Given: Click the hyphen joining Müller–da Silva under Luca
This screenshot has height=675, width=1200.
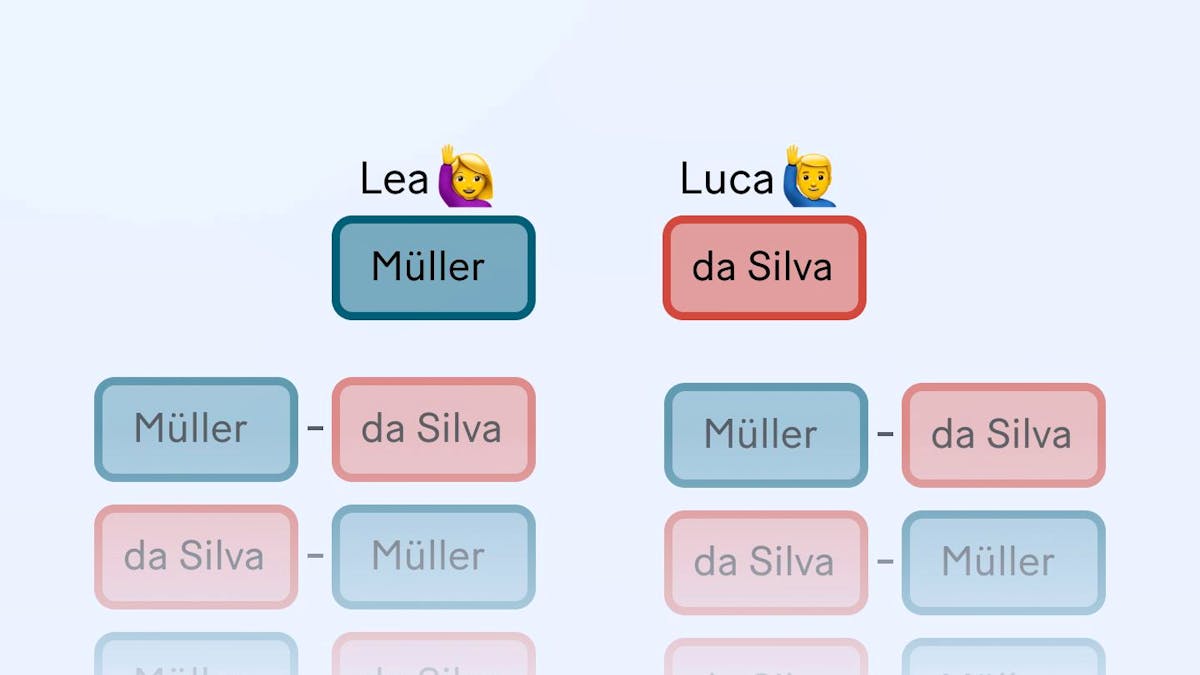Looking at the screenshot, I should pos(885,435).
